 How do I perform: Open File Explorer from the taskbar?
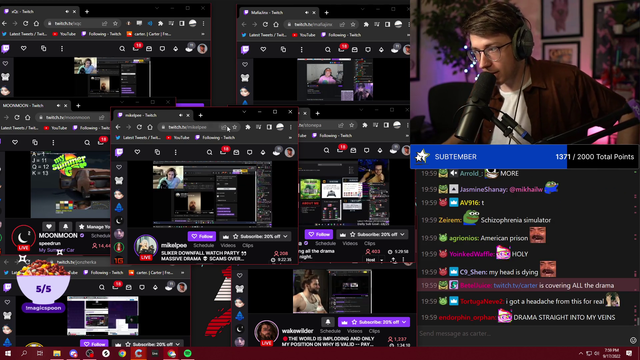tap(57, 353)
